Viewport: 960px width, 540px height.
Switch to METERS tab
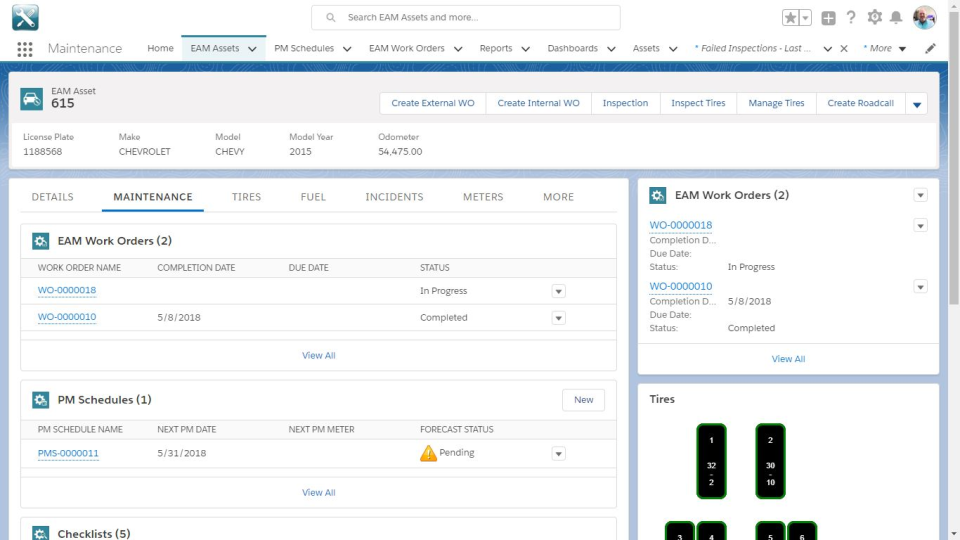click(x=483, y=197)
